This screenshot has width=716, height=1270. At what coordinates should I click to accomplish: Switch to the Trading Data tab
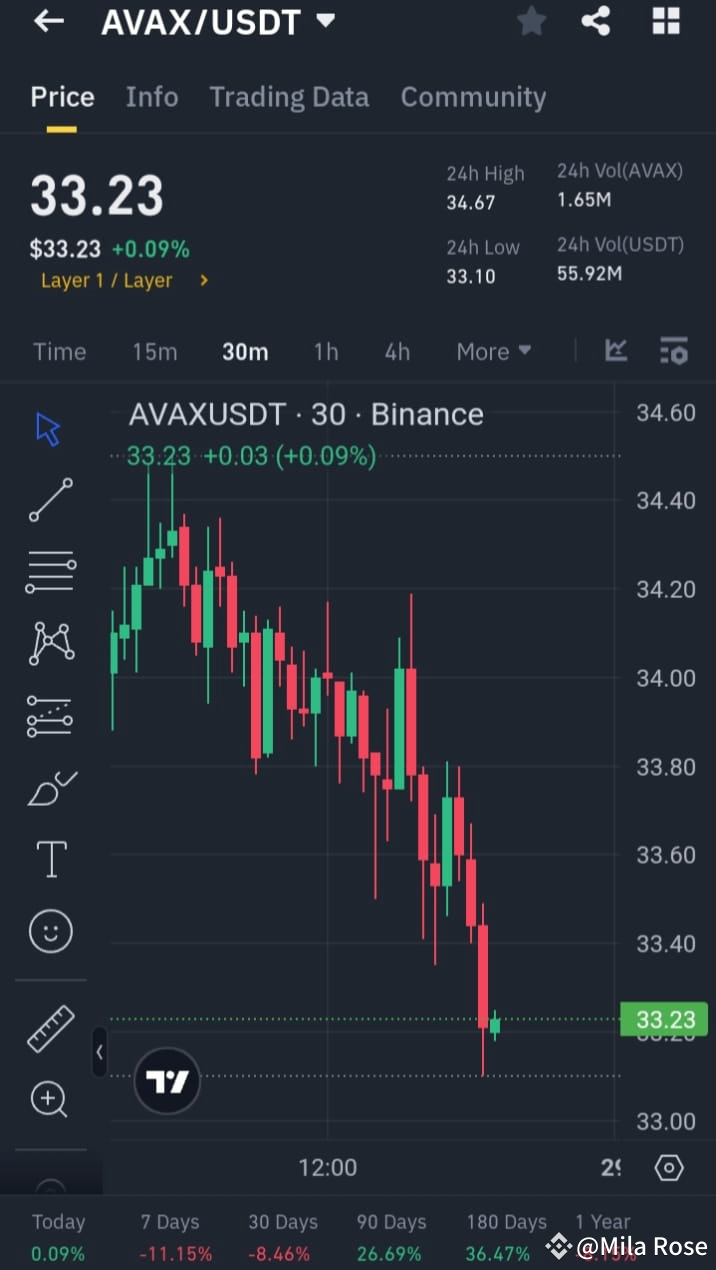(289, 97)
